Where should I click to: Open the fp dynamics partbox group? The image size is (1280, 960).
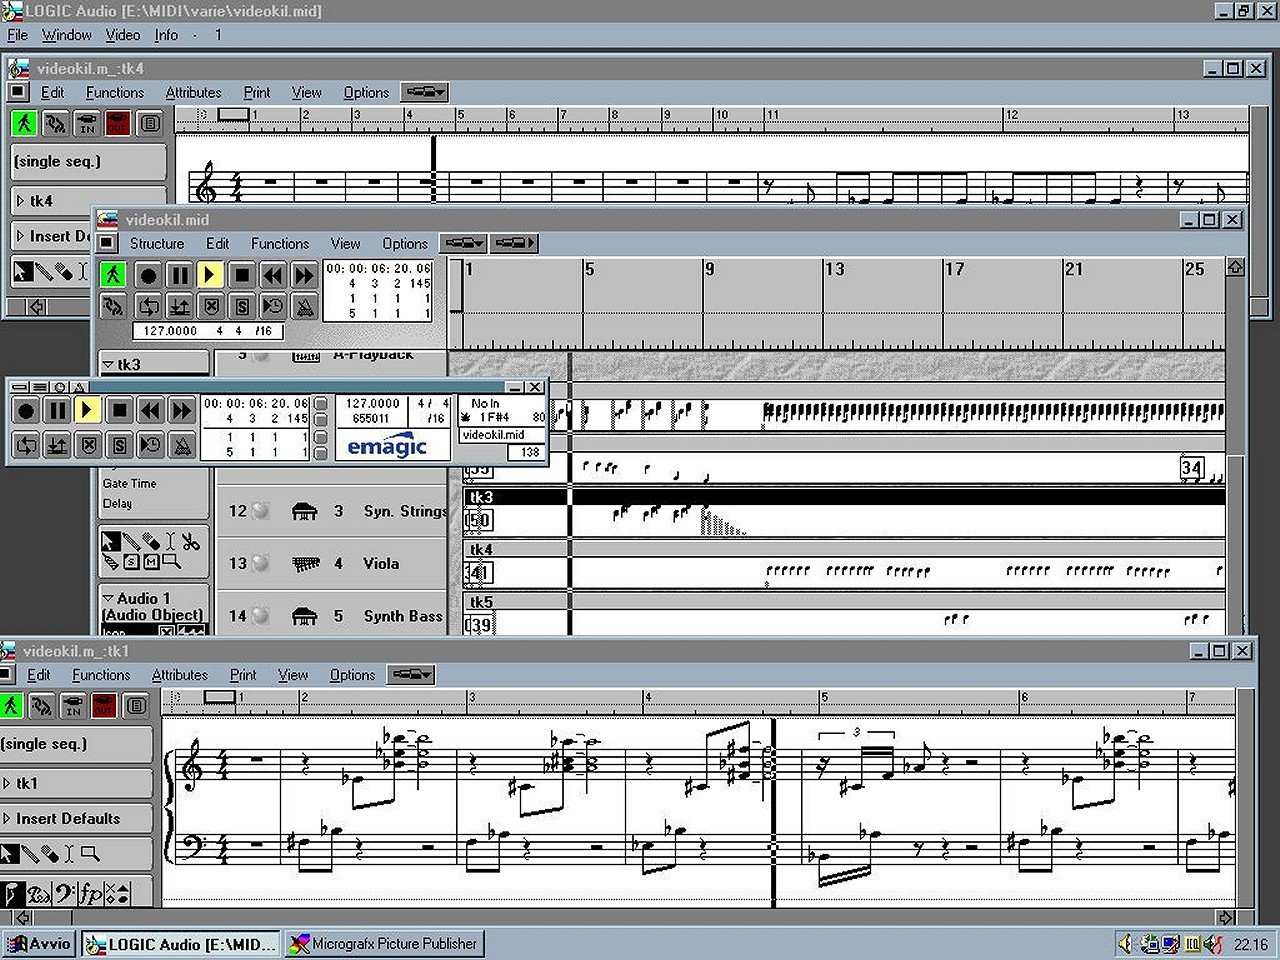click(91, 893)
